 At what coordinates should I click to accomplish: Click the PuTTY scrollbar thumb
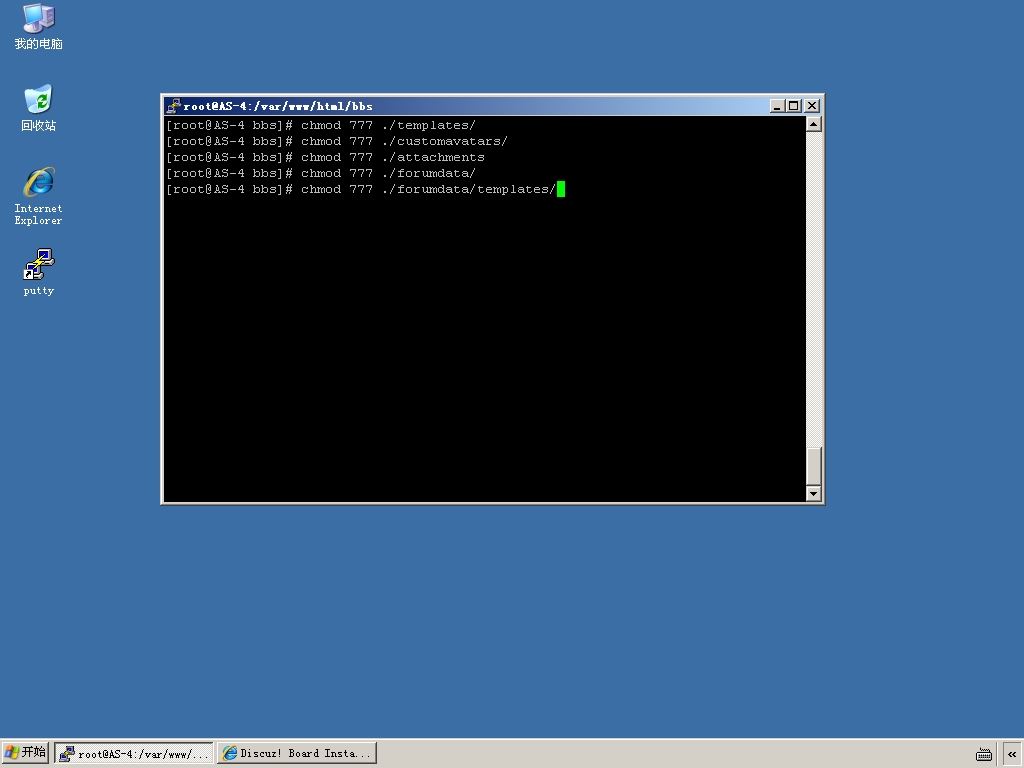(x=814, y=466)
